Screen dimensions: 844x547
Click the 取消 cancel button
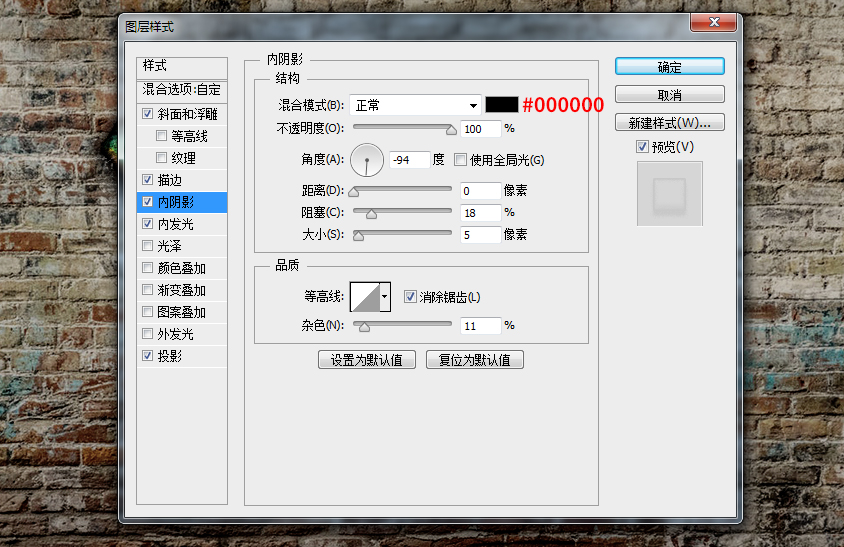pos(670,95)
